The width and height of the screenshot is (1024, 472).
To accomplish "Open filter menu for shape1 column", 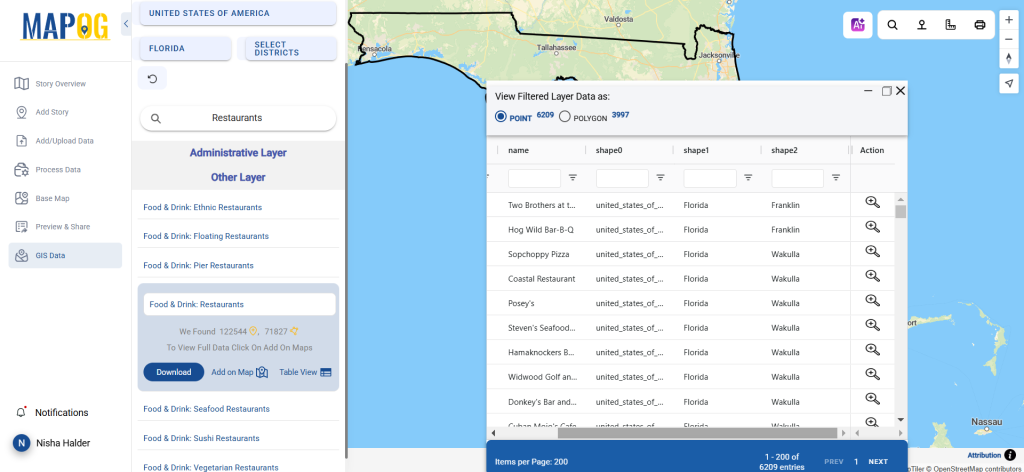I will 748,178.
